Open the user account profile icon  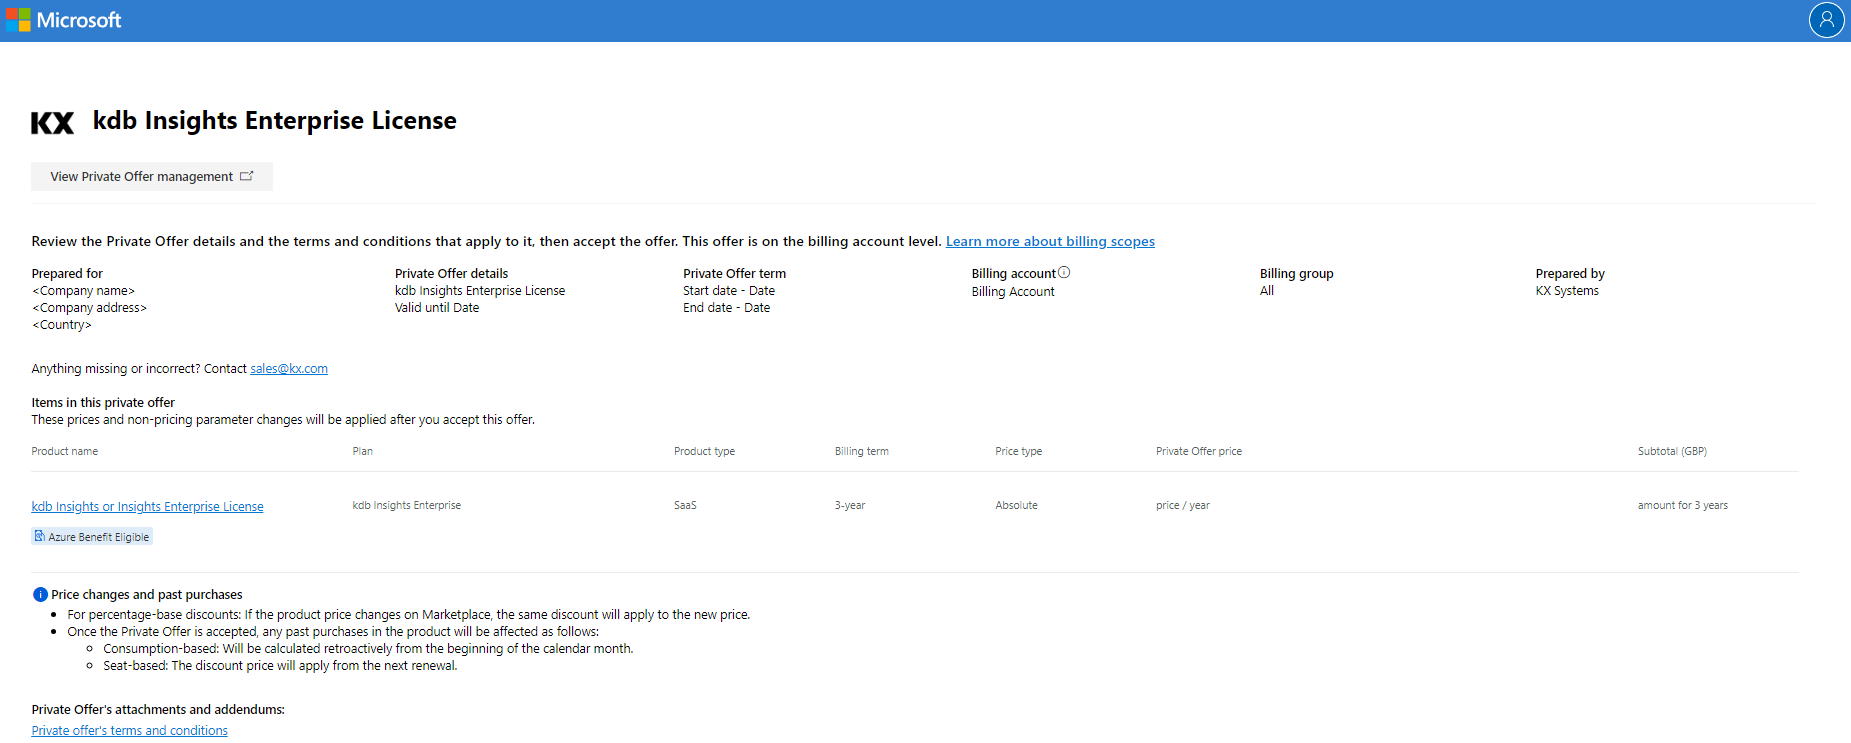1826,20
